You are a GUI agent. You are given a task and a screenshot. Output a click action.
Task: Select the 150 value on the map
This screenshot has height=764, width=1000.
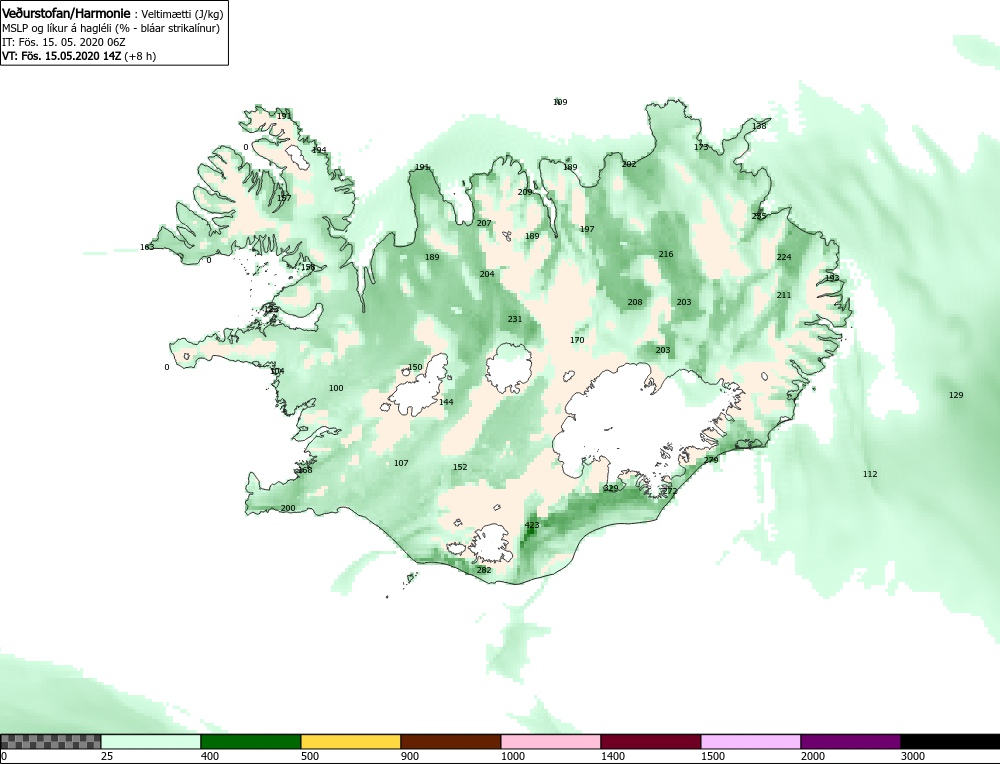pos(415,367)
